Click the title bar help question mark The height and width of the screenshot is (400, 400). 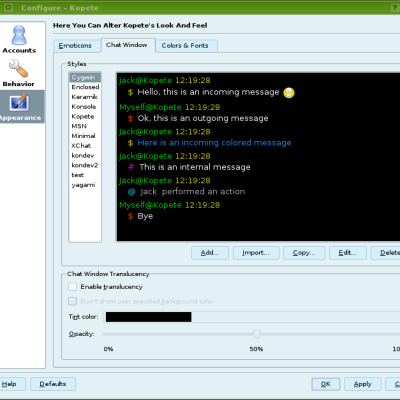(x=395, y=7)
